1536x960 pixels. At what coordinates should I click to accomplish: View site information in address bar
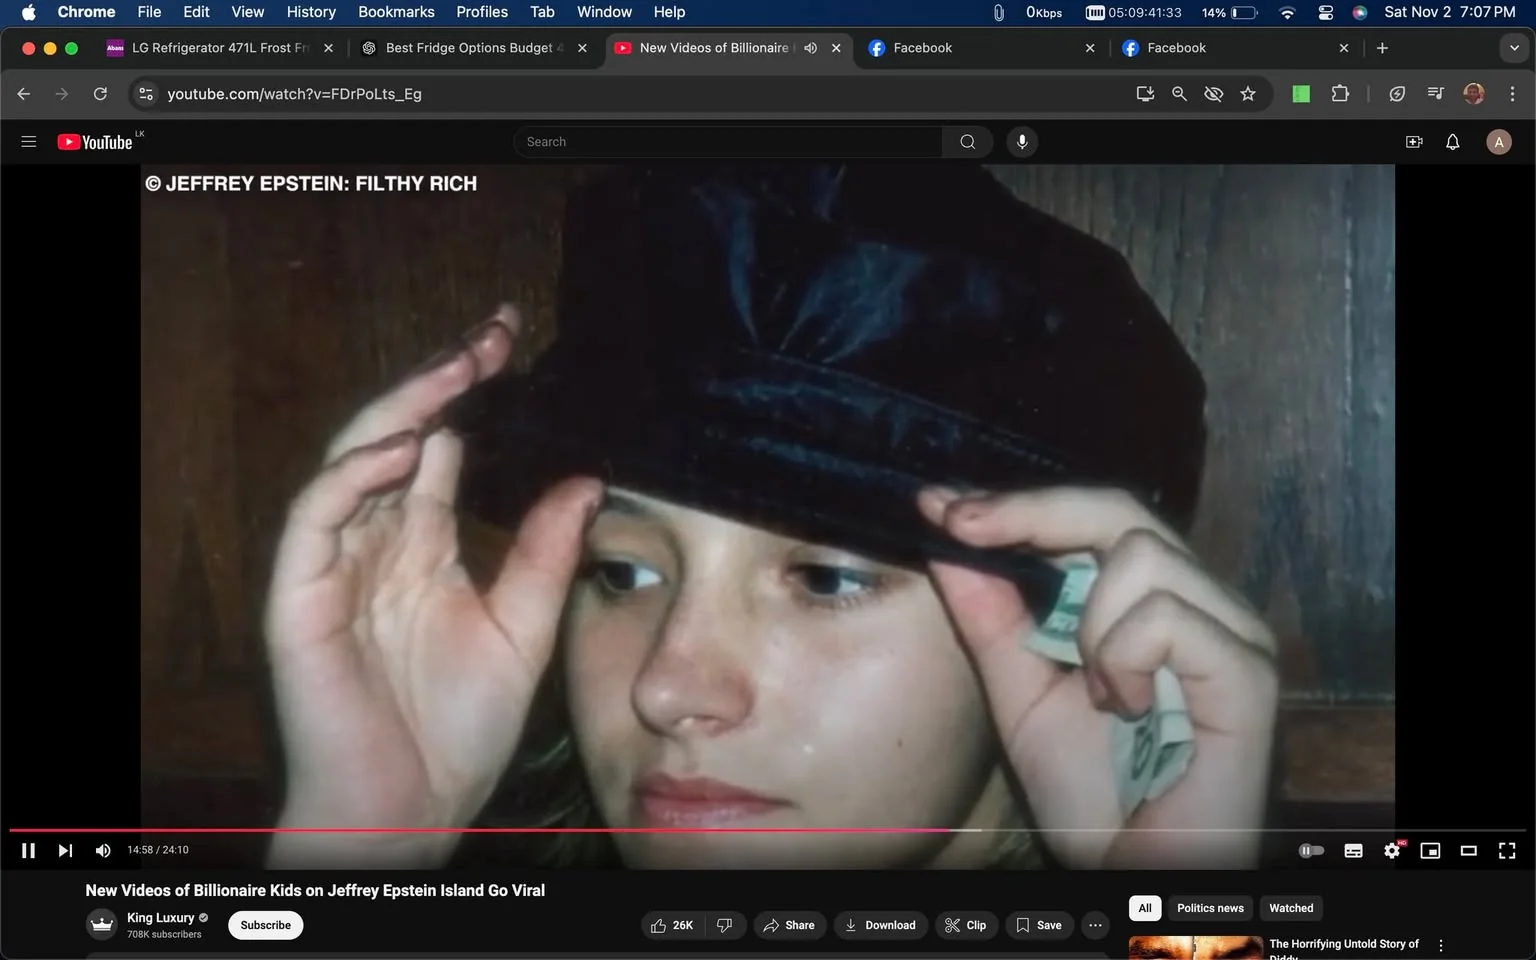pyautogui.click(x=146, y=94)
